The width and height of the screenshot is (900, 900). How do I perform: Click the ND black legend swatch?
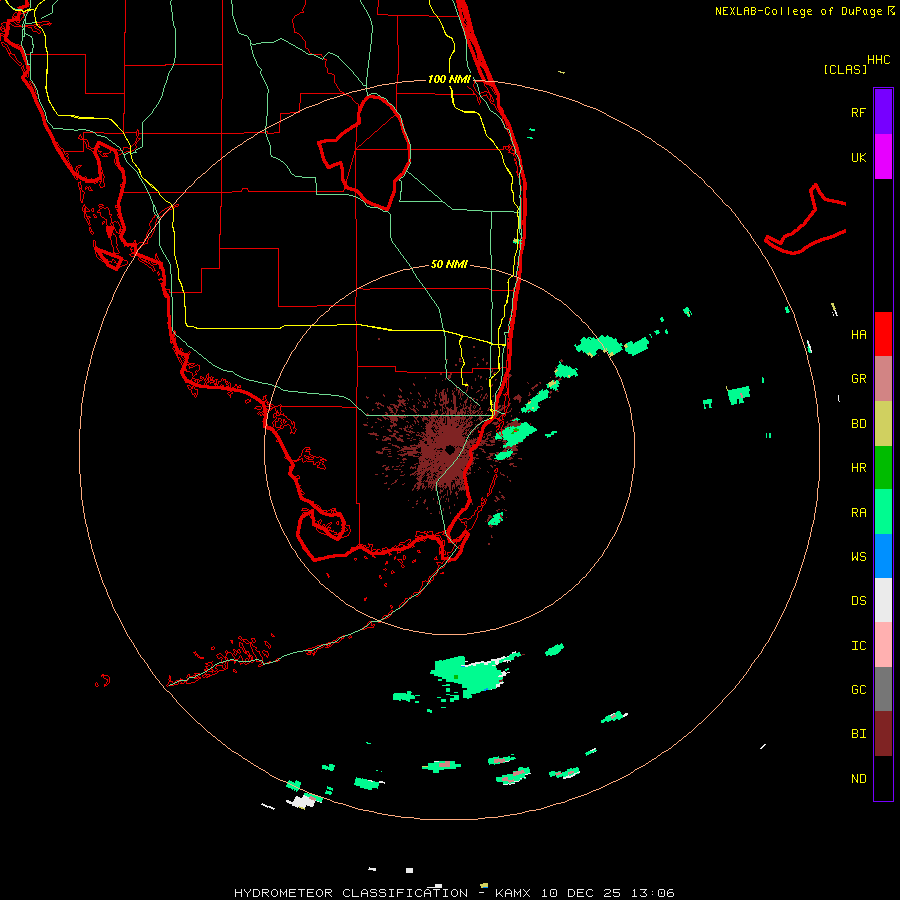click(883, 778)
